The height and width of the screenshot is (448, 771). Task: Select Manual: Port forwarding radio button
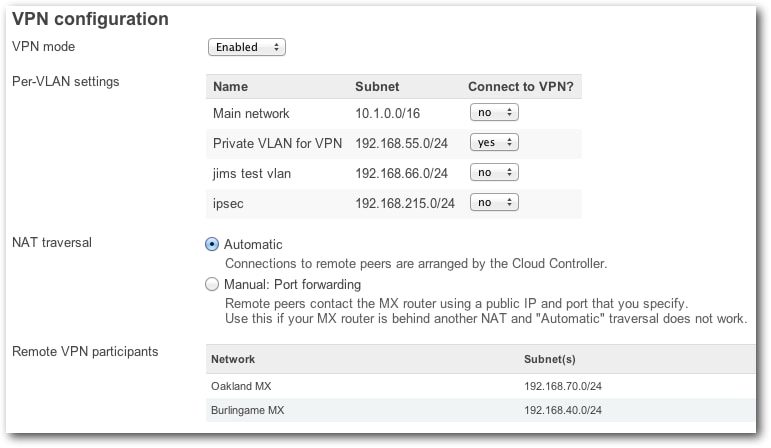click(x=212, y=284)
